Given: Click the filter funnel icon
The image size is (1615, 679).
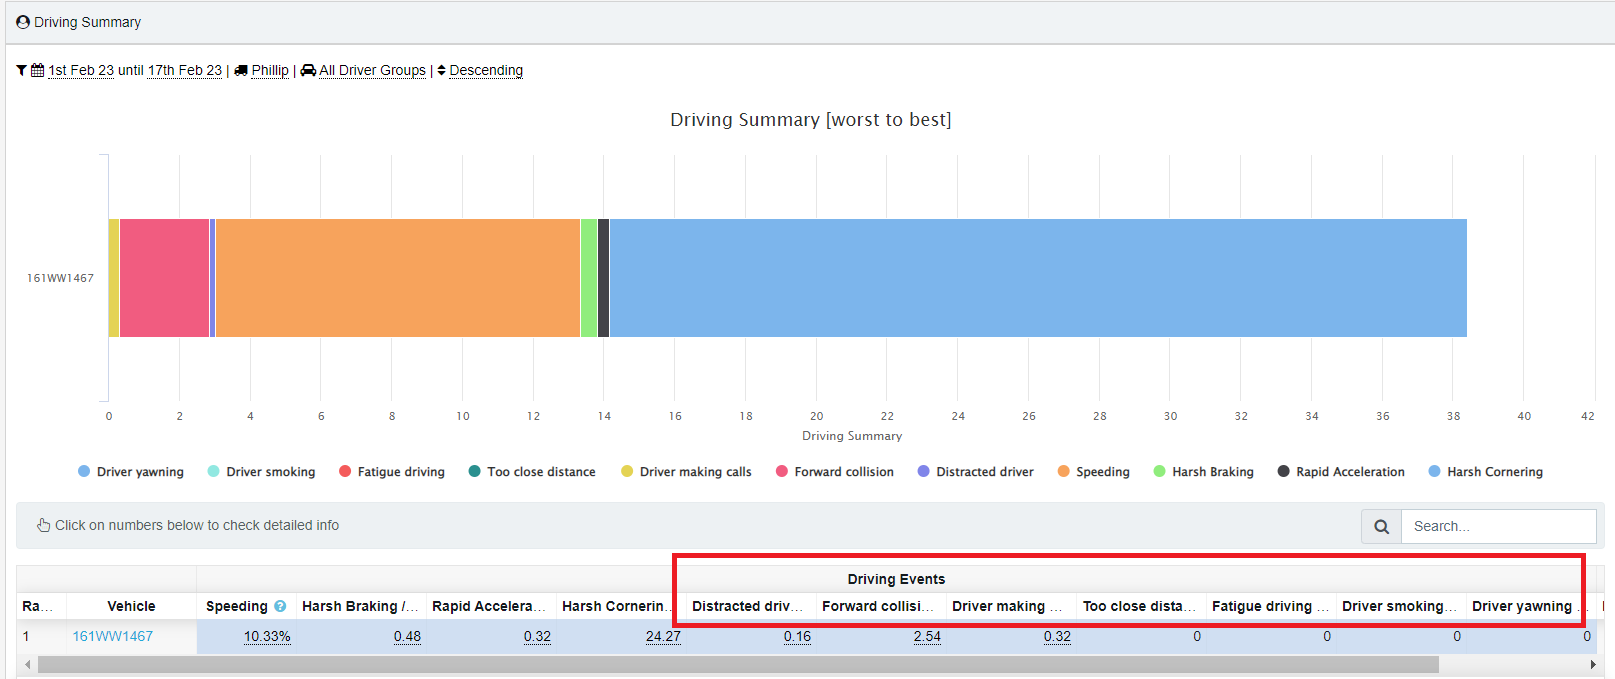Looking at the screenshot, I should pos(21,71).
